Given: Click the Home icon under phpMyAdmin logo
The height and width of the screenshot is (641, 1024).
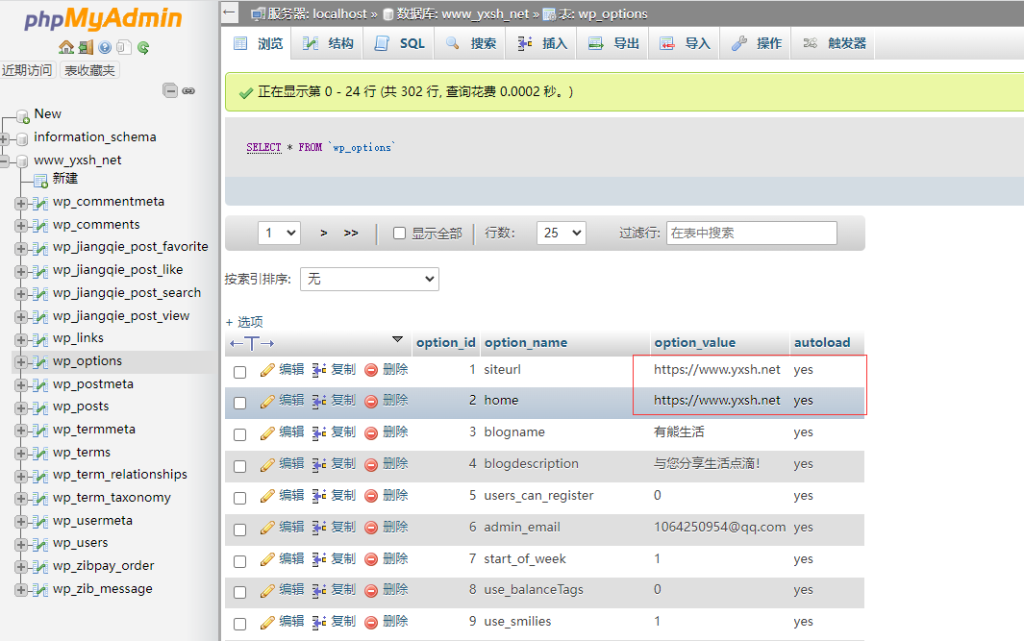Looking at the screenshot, I should coord(66,47).
